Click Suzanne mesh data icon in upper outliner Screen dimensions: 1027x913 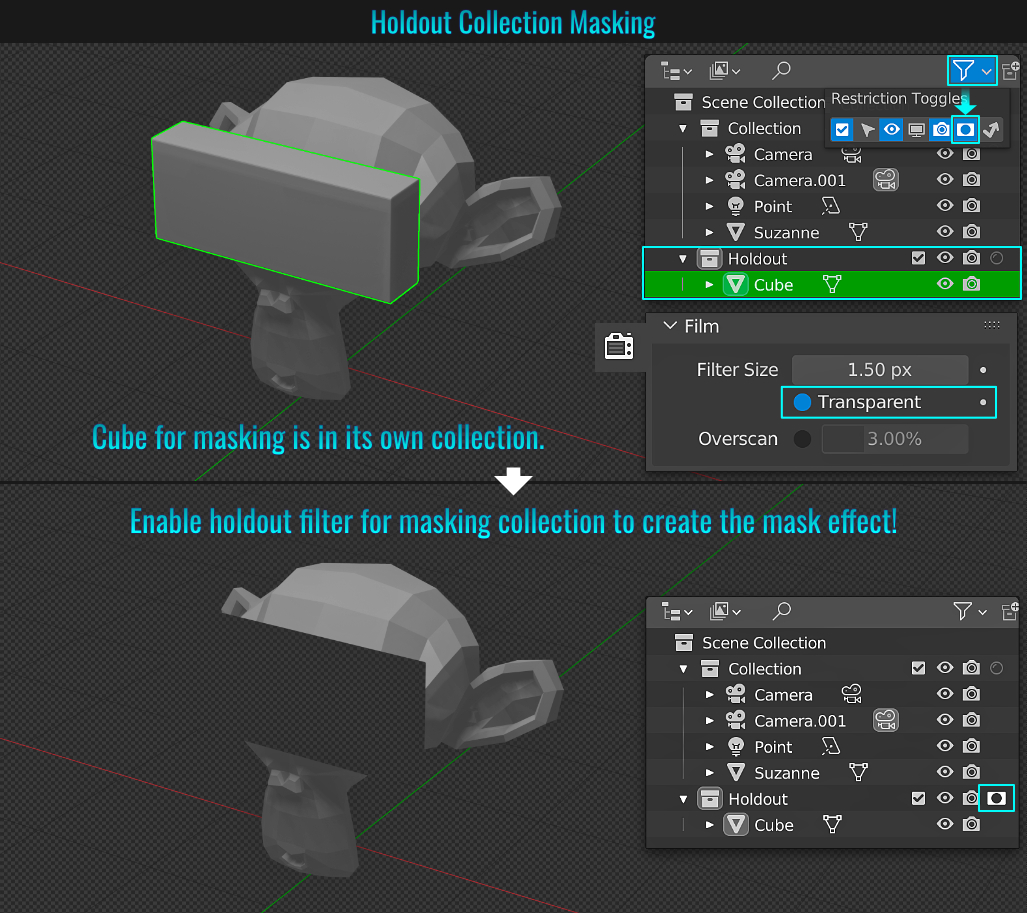pyautogui.click(x=858, y=232)
